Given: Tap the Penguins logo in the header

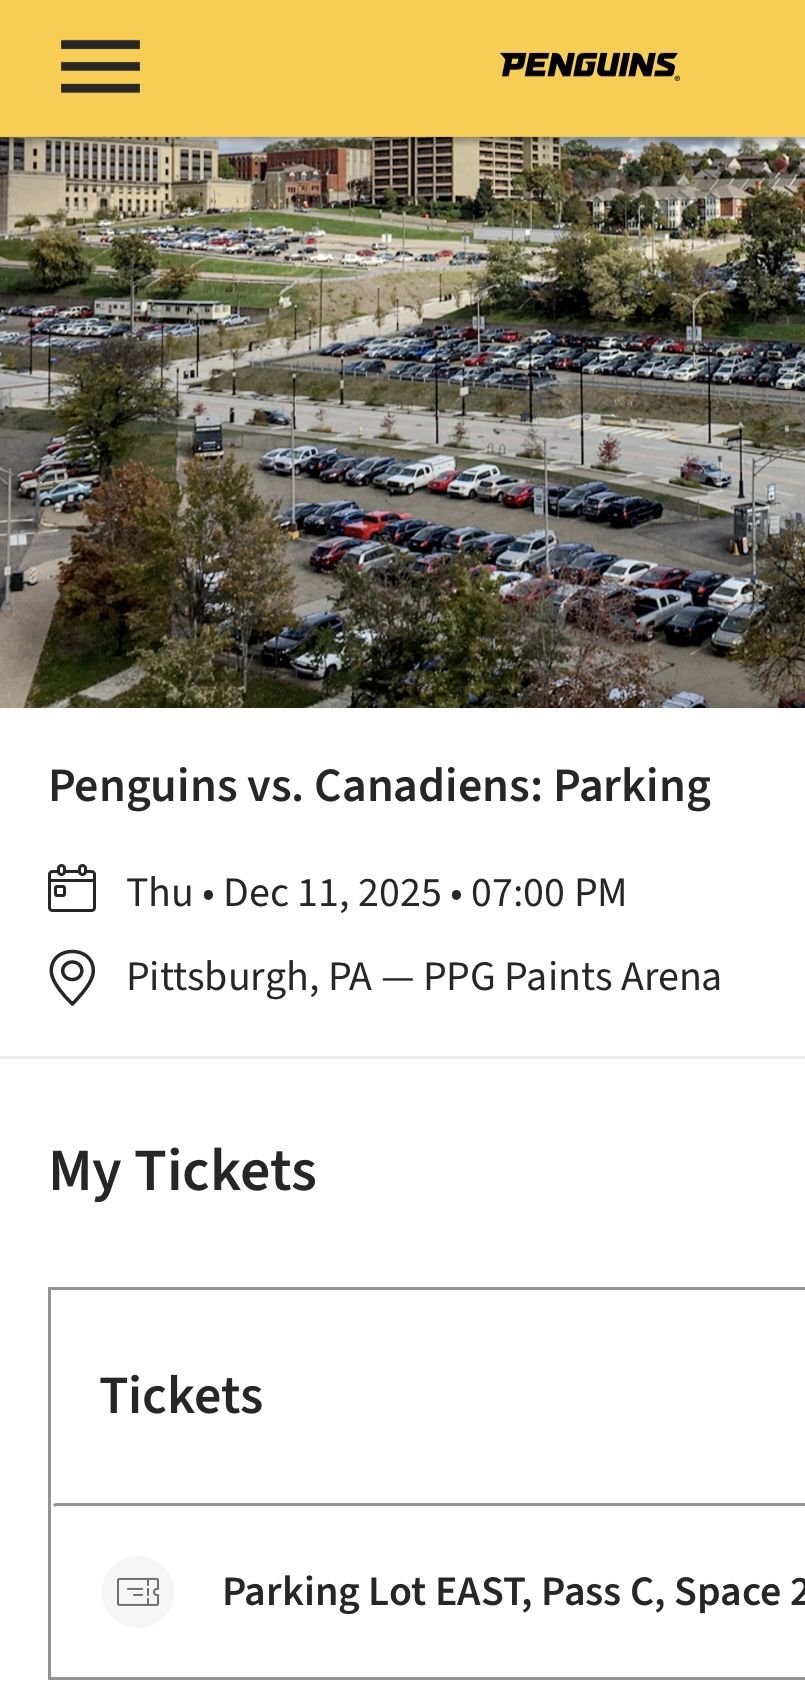Looking at the screenshot, I should [588, 64].
